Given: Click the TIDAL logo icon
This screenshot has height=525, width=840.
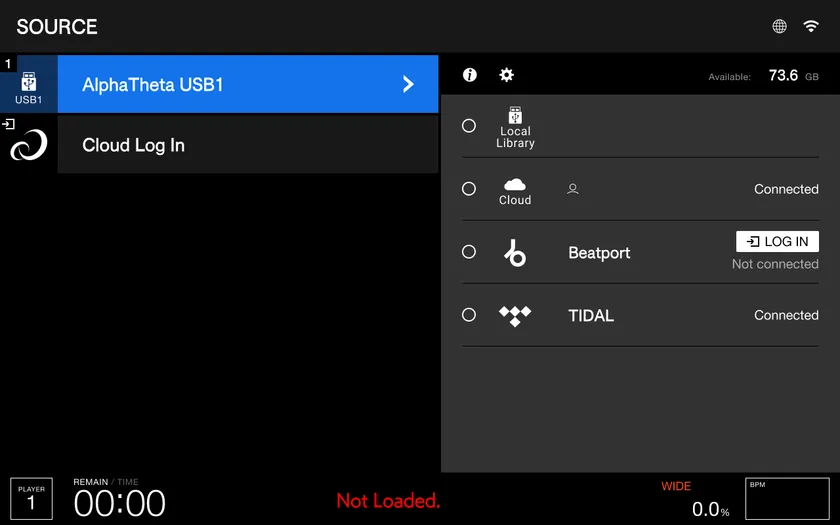Looking at the screenshot, I should (x=515, y=316).
